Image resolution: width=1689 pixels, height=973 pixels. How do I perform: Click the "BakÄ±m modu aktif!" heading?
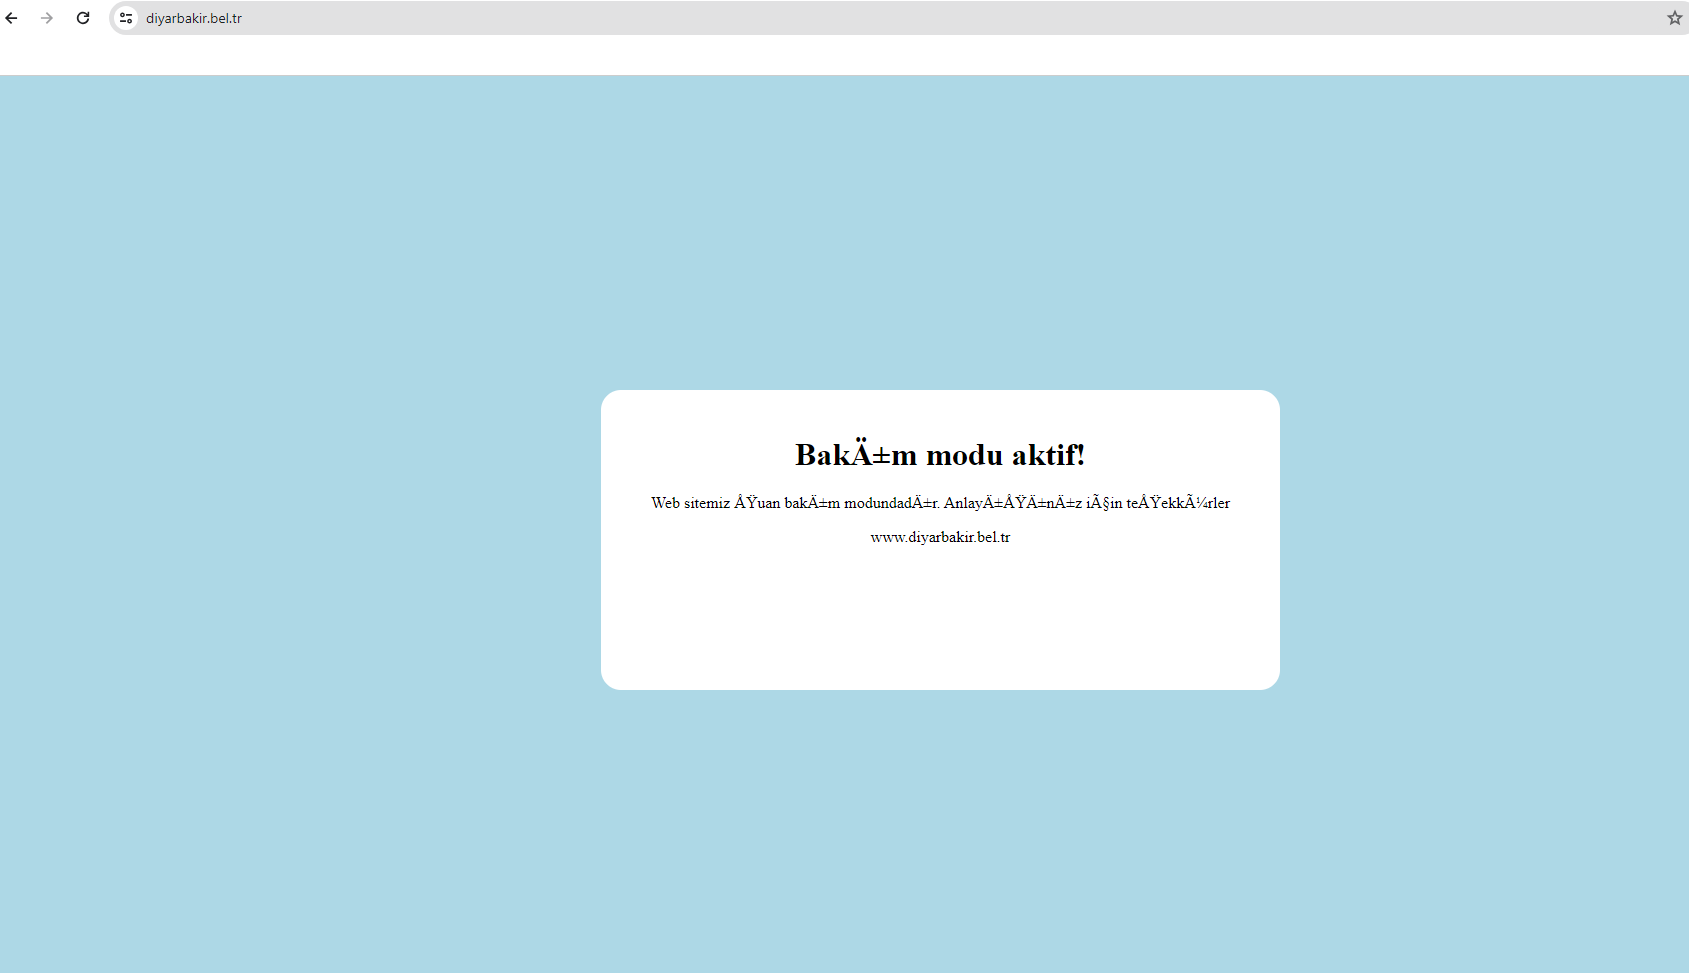click(x=940, y=455)
